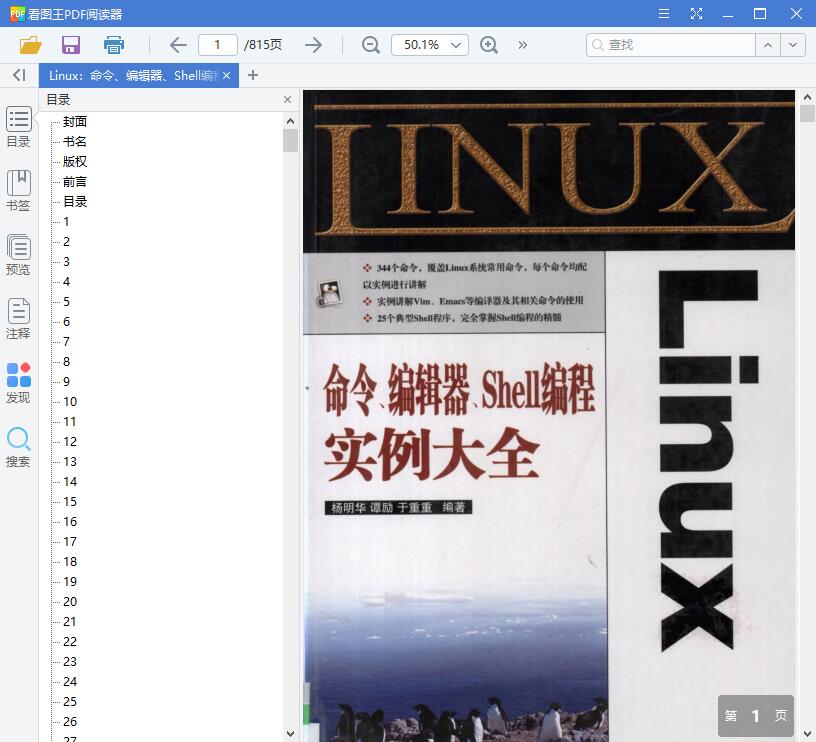Screen dimensions: 816x742
Task: Select the 封面 outline entry
Action: [75, 122]
